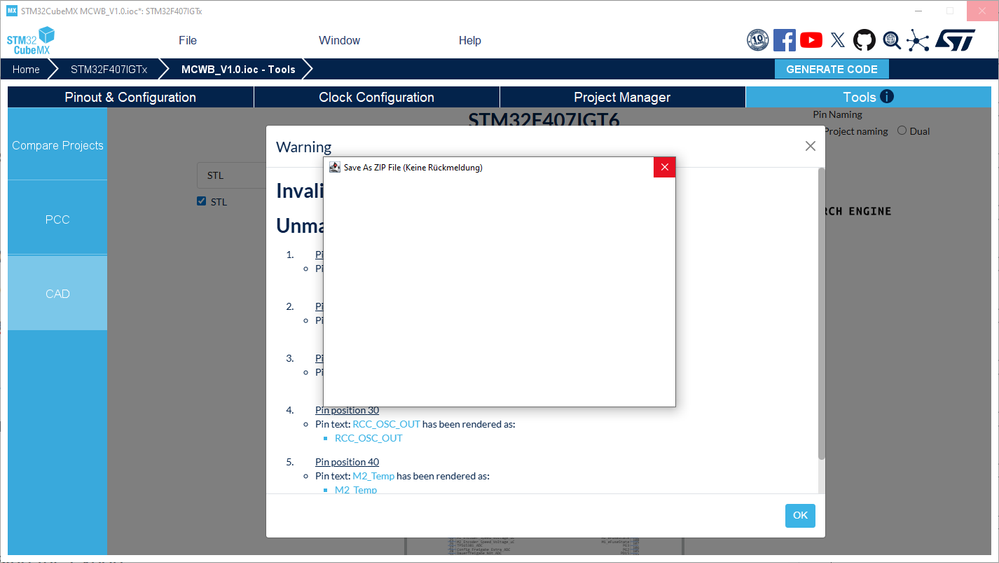
Task: Click the STM32F407IGTx breadcrumb
Action: (108, 69)
